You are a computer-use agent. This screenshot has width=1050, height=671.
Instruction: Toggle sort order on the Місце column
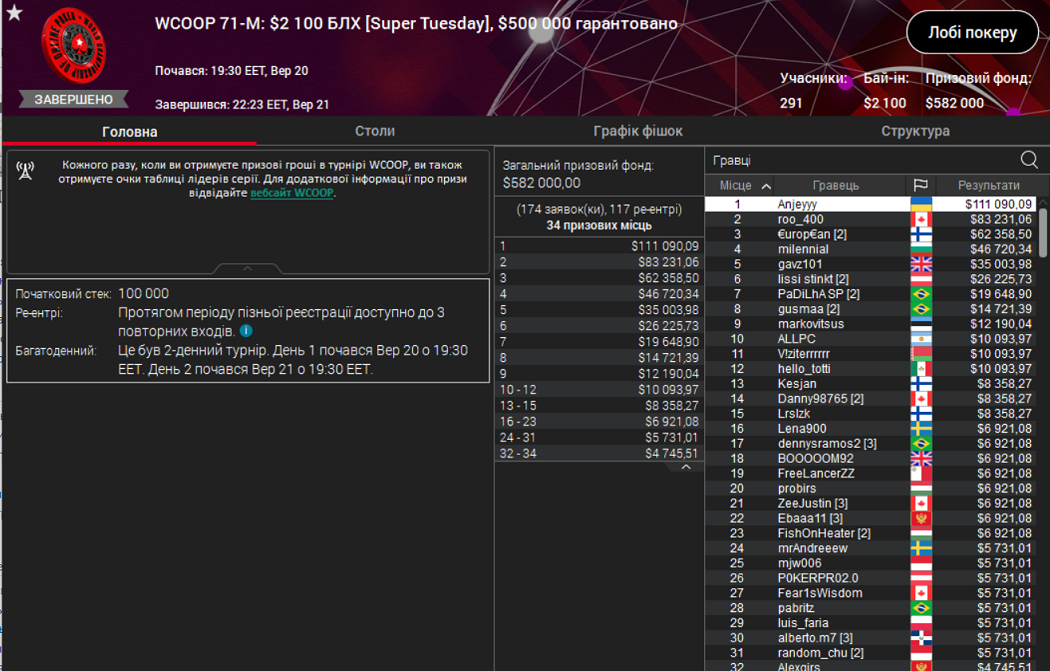[738, 185]
